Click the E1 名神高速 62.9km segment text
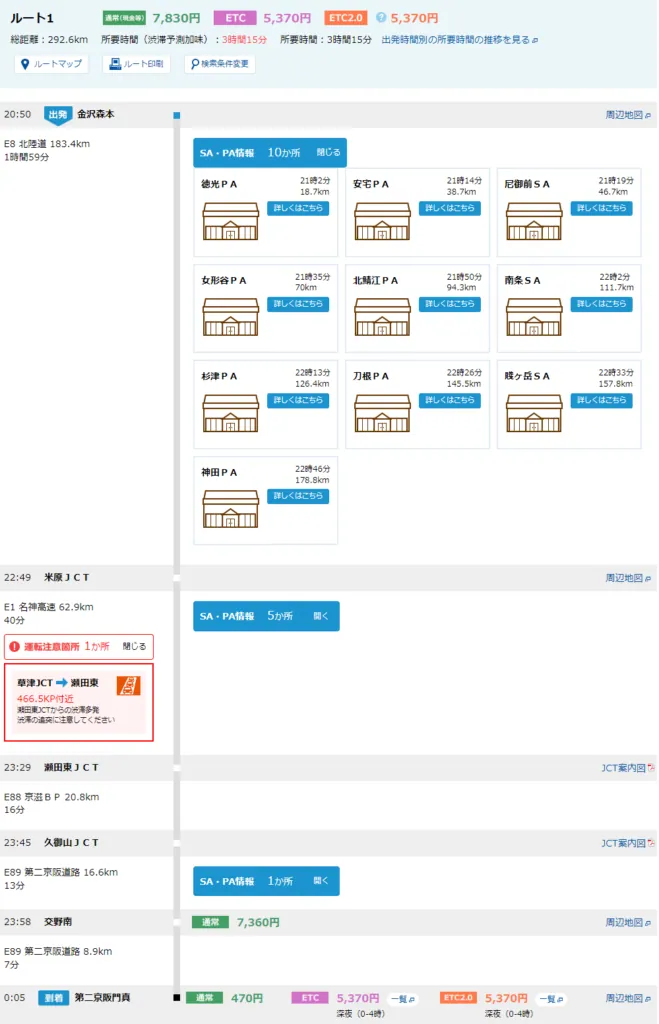This screenshot has width=659, height=1024. pyautogui.click(x=49, y=607)
